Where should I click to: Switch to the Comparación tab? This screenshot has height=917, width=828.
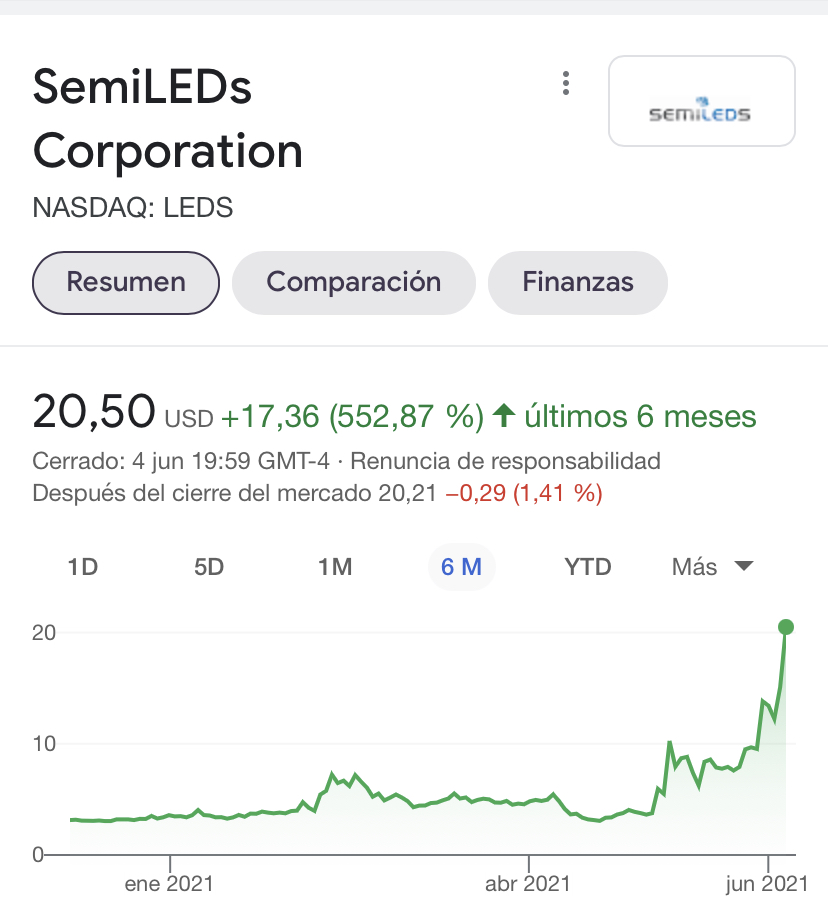(354, 282)
